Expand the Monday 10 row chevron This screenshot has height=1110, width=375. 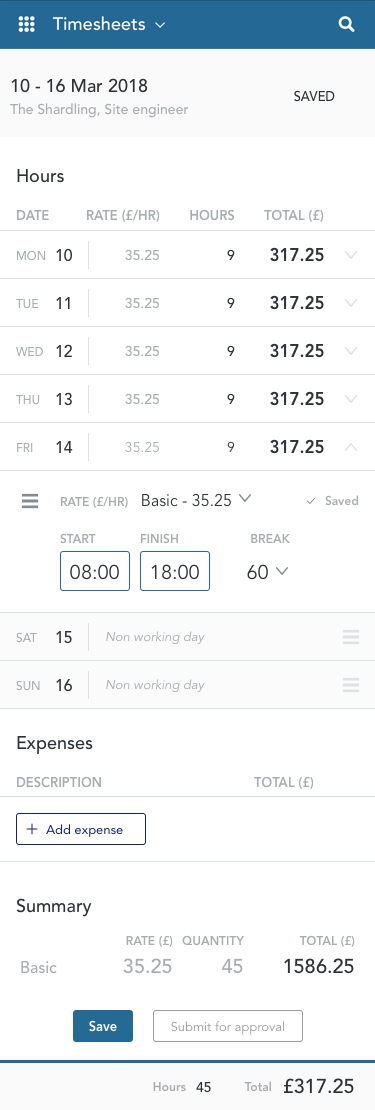351,255
